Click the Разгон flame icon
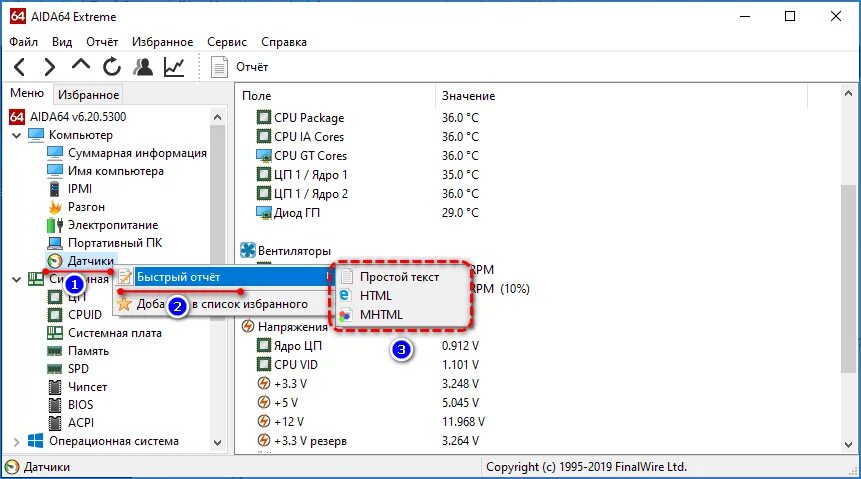Image resolution: width=861 pixels, height=479 pixels. click(55, 207)
